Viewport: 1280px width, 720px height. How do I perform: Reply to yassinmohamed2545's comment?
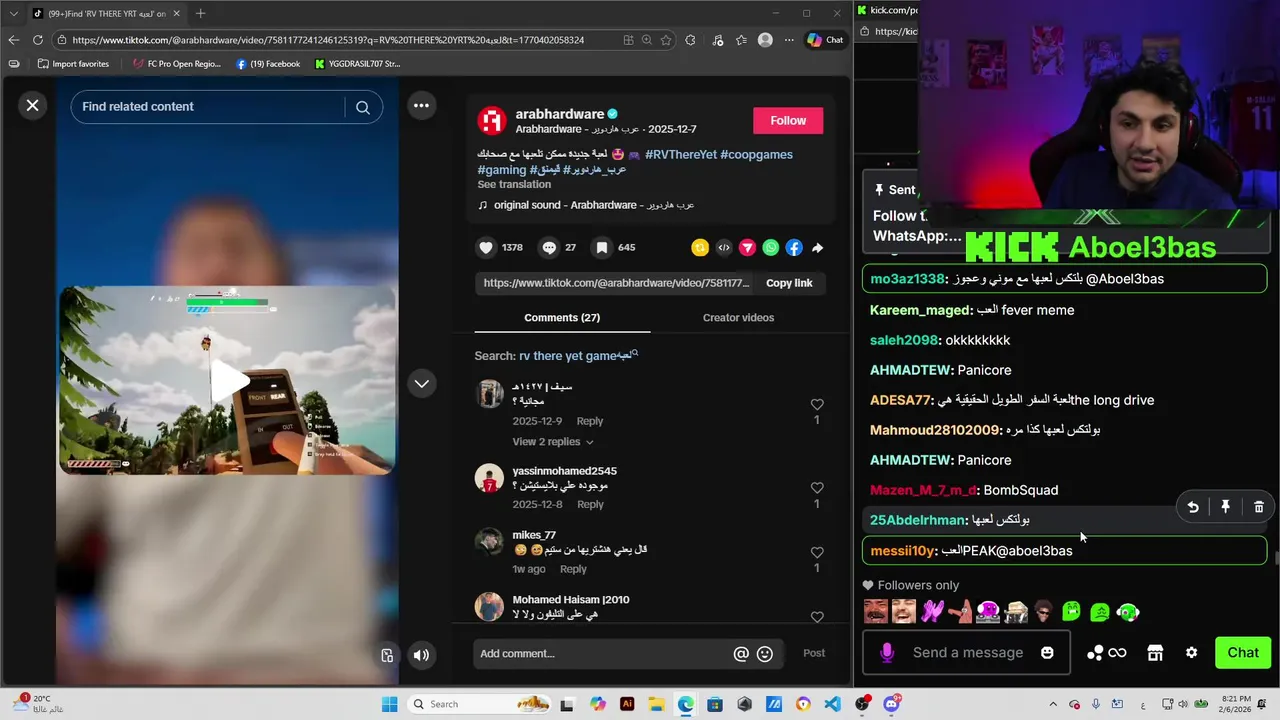tap(590, 505)
